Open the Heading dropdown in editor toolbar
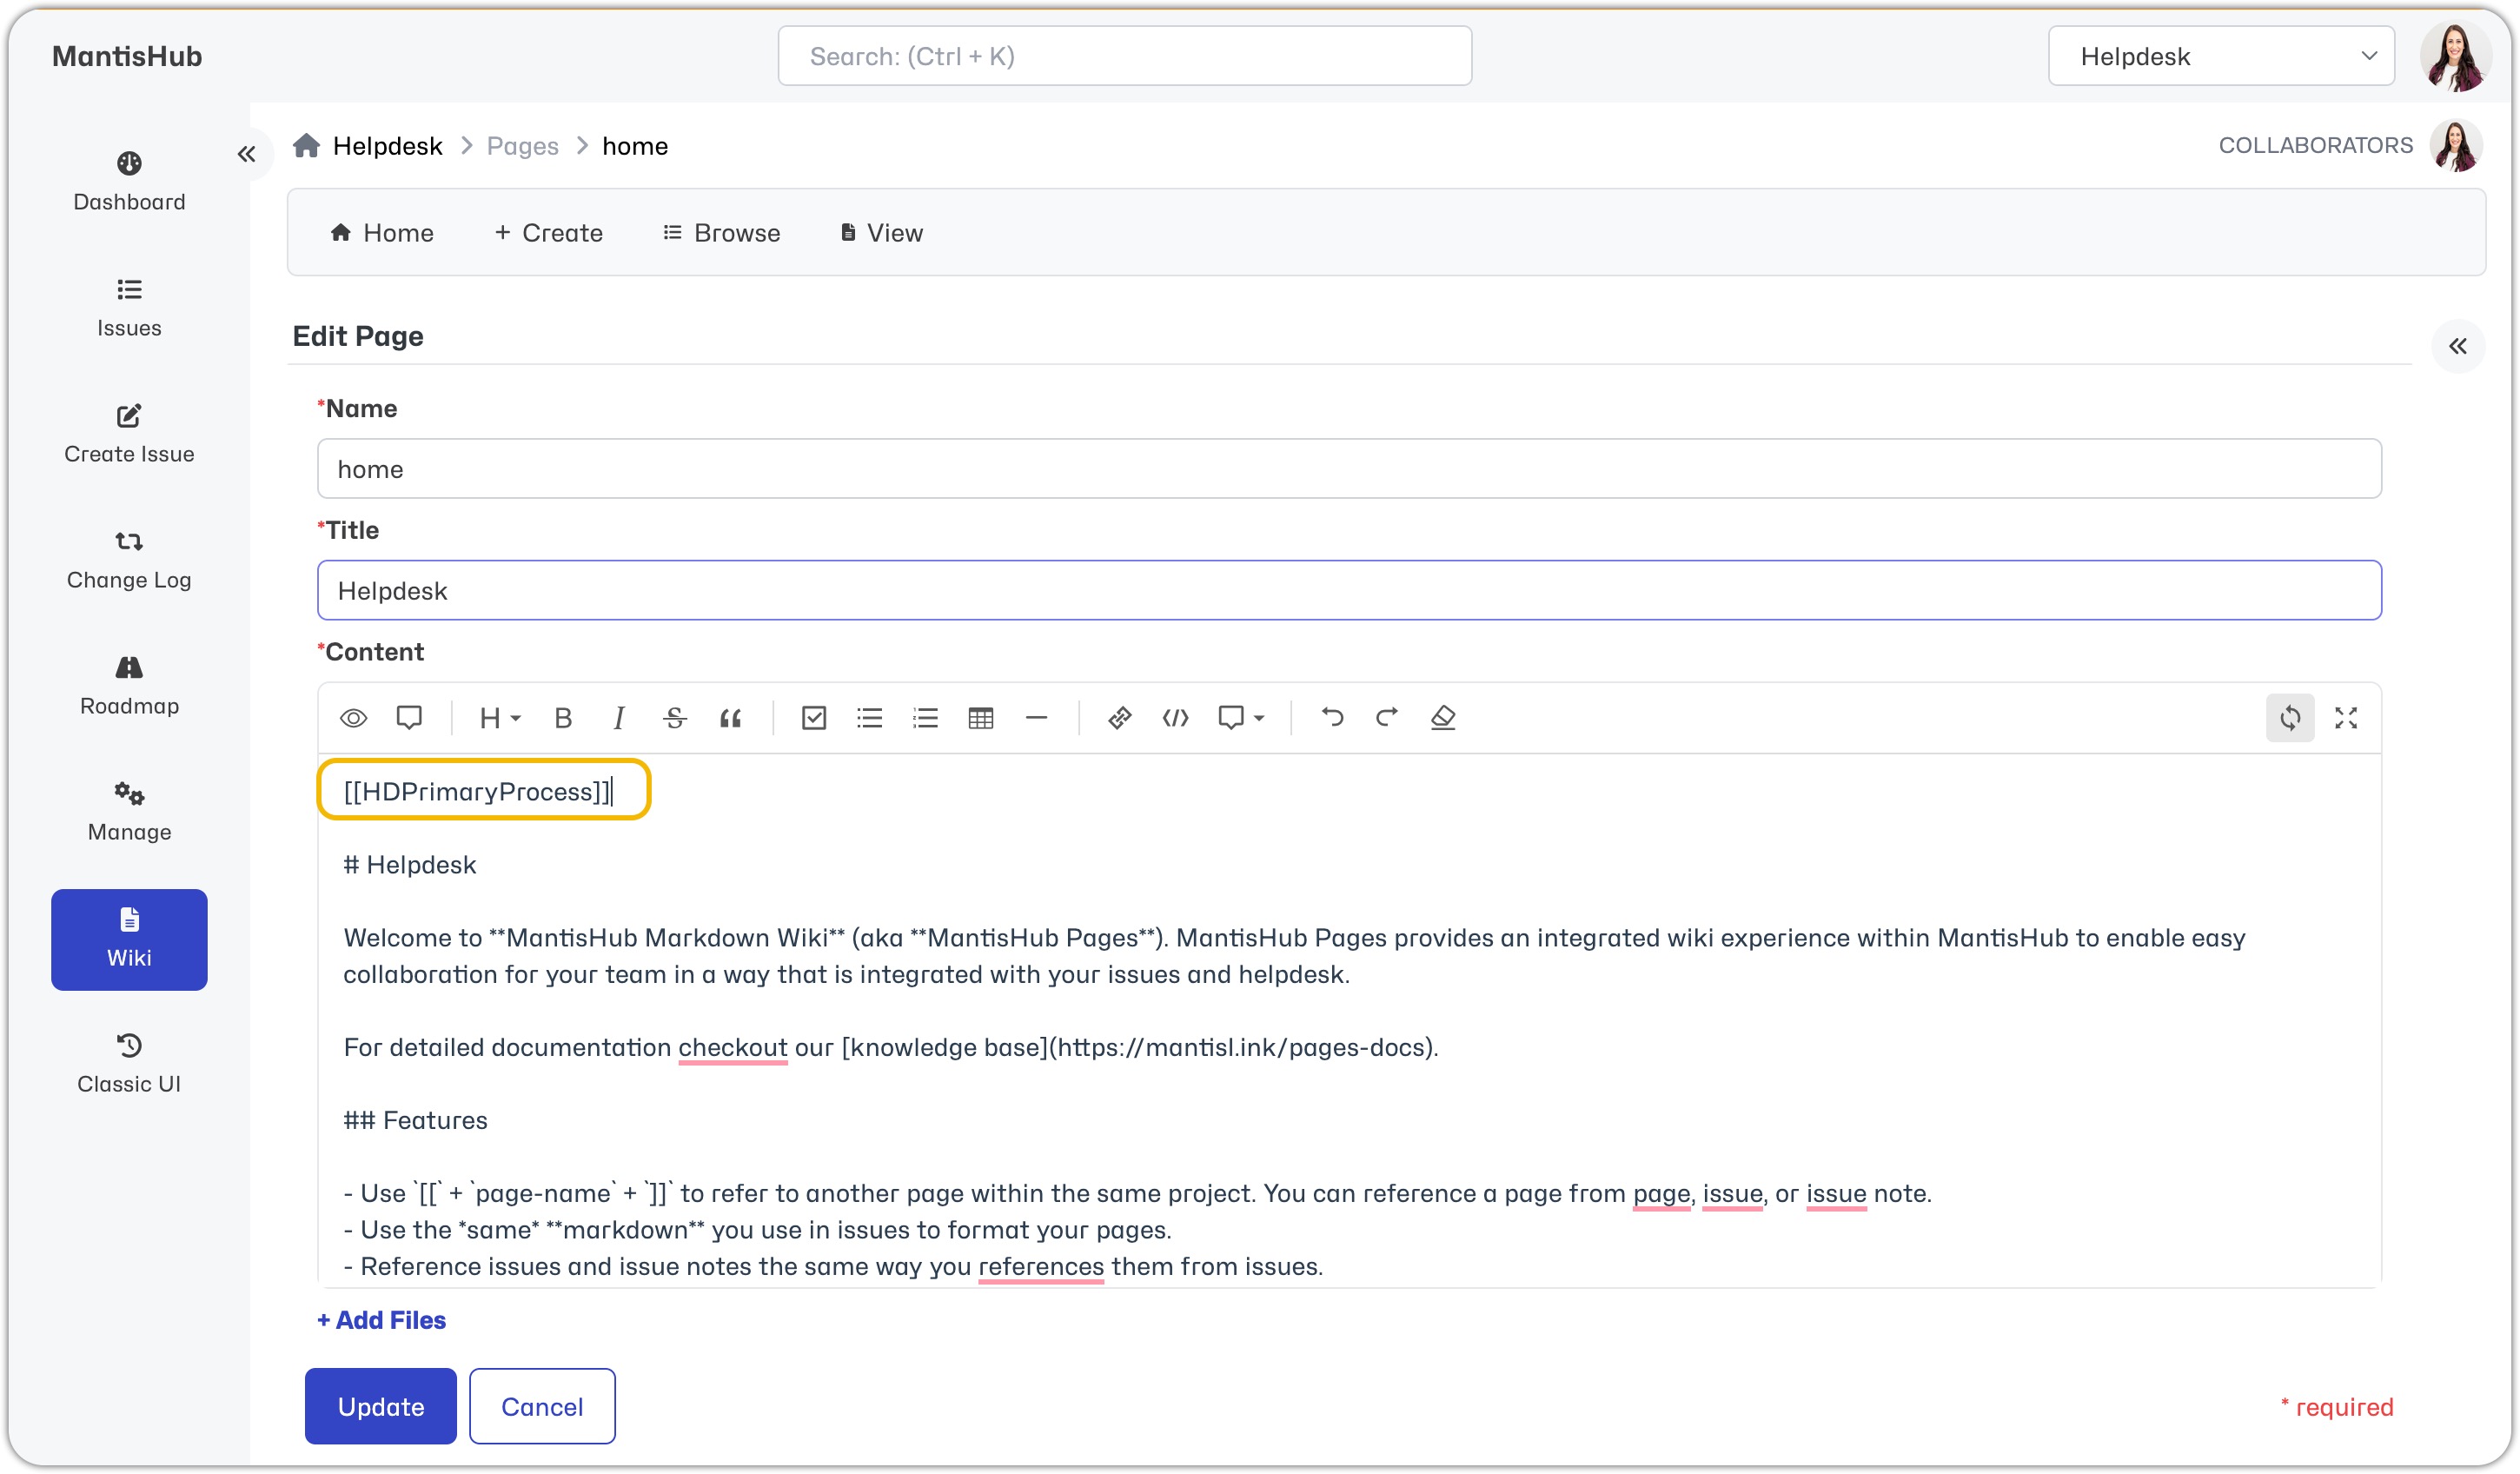 pos(499,718)
